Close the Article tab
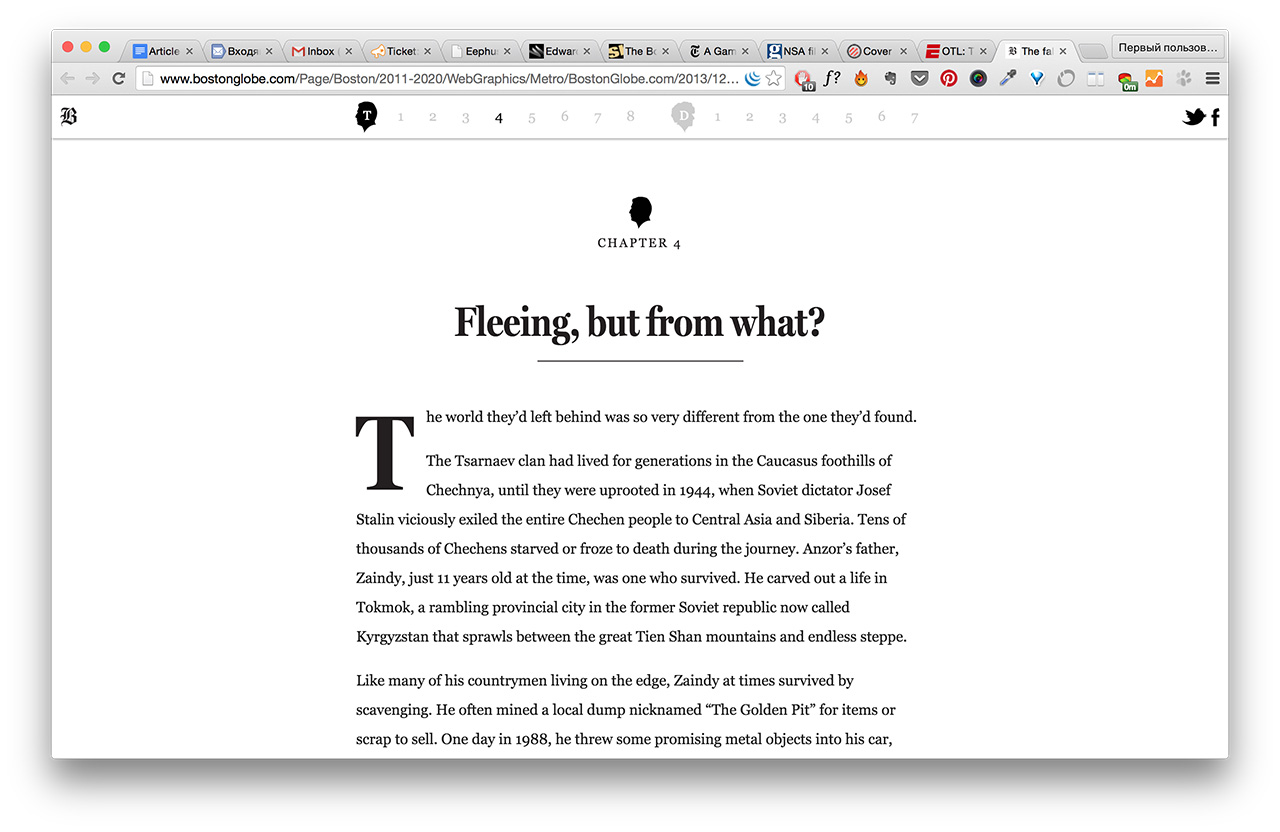The image size is (1280, 832). click(189, 51)
